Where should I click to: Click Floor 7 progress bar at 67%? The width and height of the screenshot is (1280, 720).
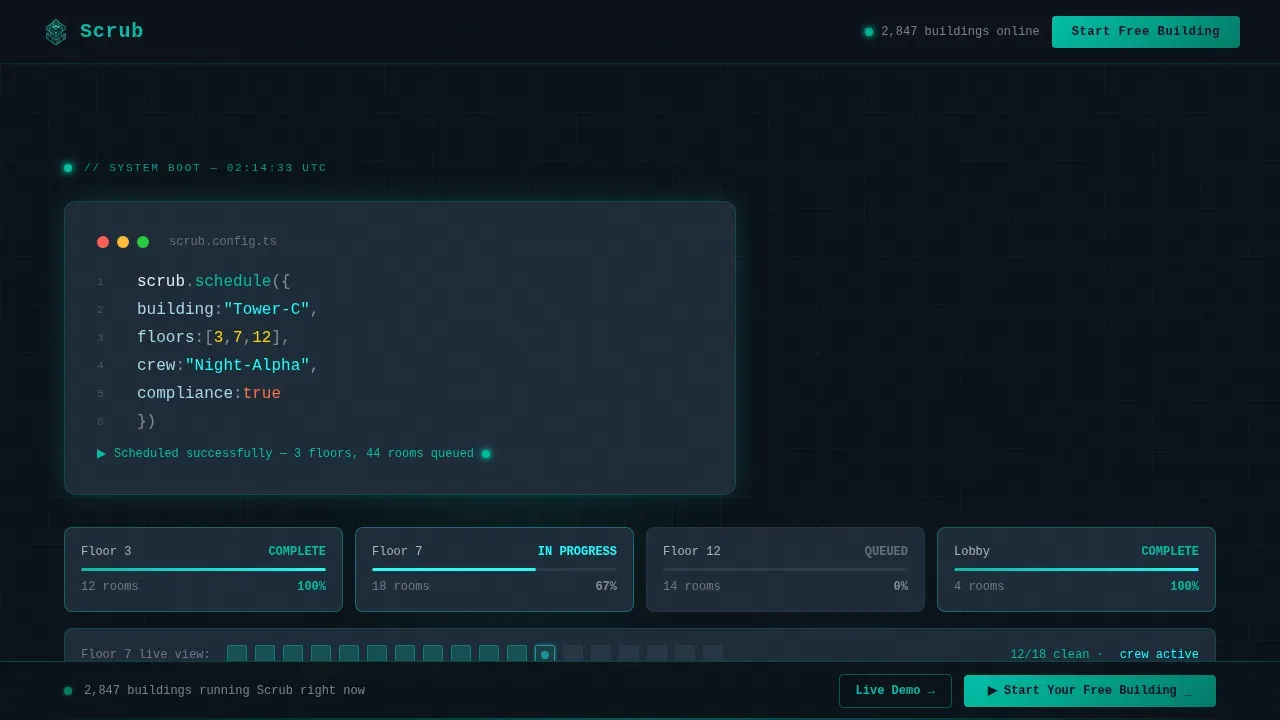click(494, 569)
